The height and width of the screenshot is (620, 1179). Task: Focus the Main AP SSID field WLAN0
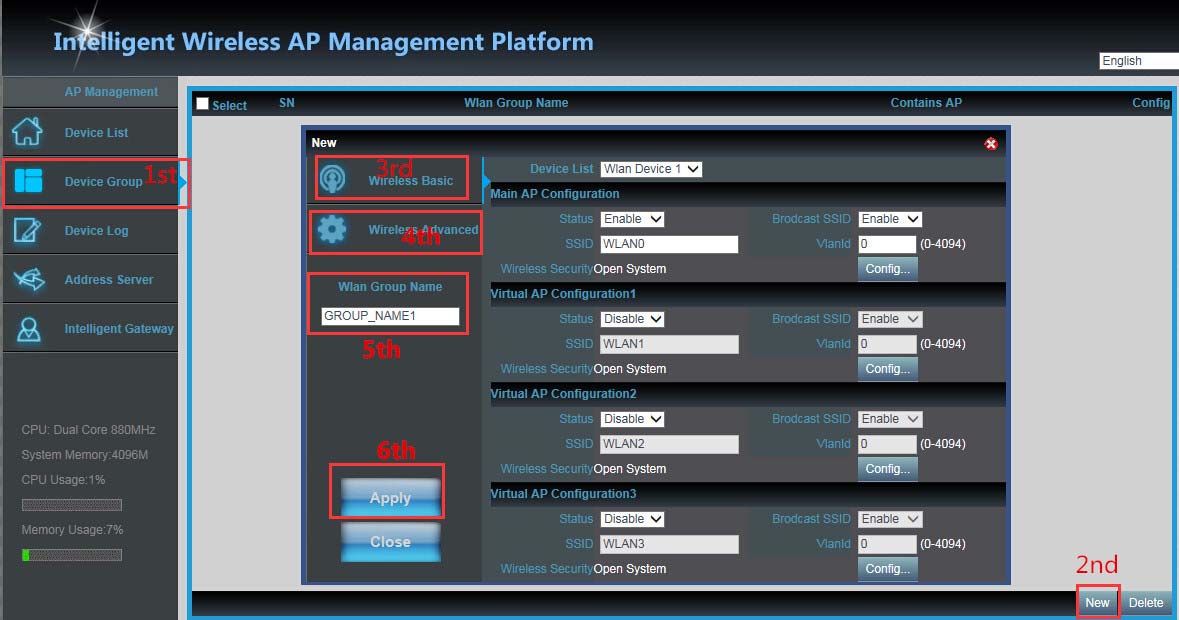pyautogui.click(x=669, y=243)
